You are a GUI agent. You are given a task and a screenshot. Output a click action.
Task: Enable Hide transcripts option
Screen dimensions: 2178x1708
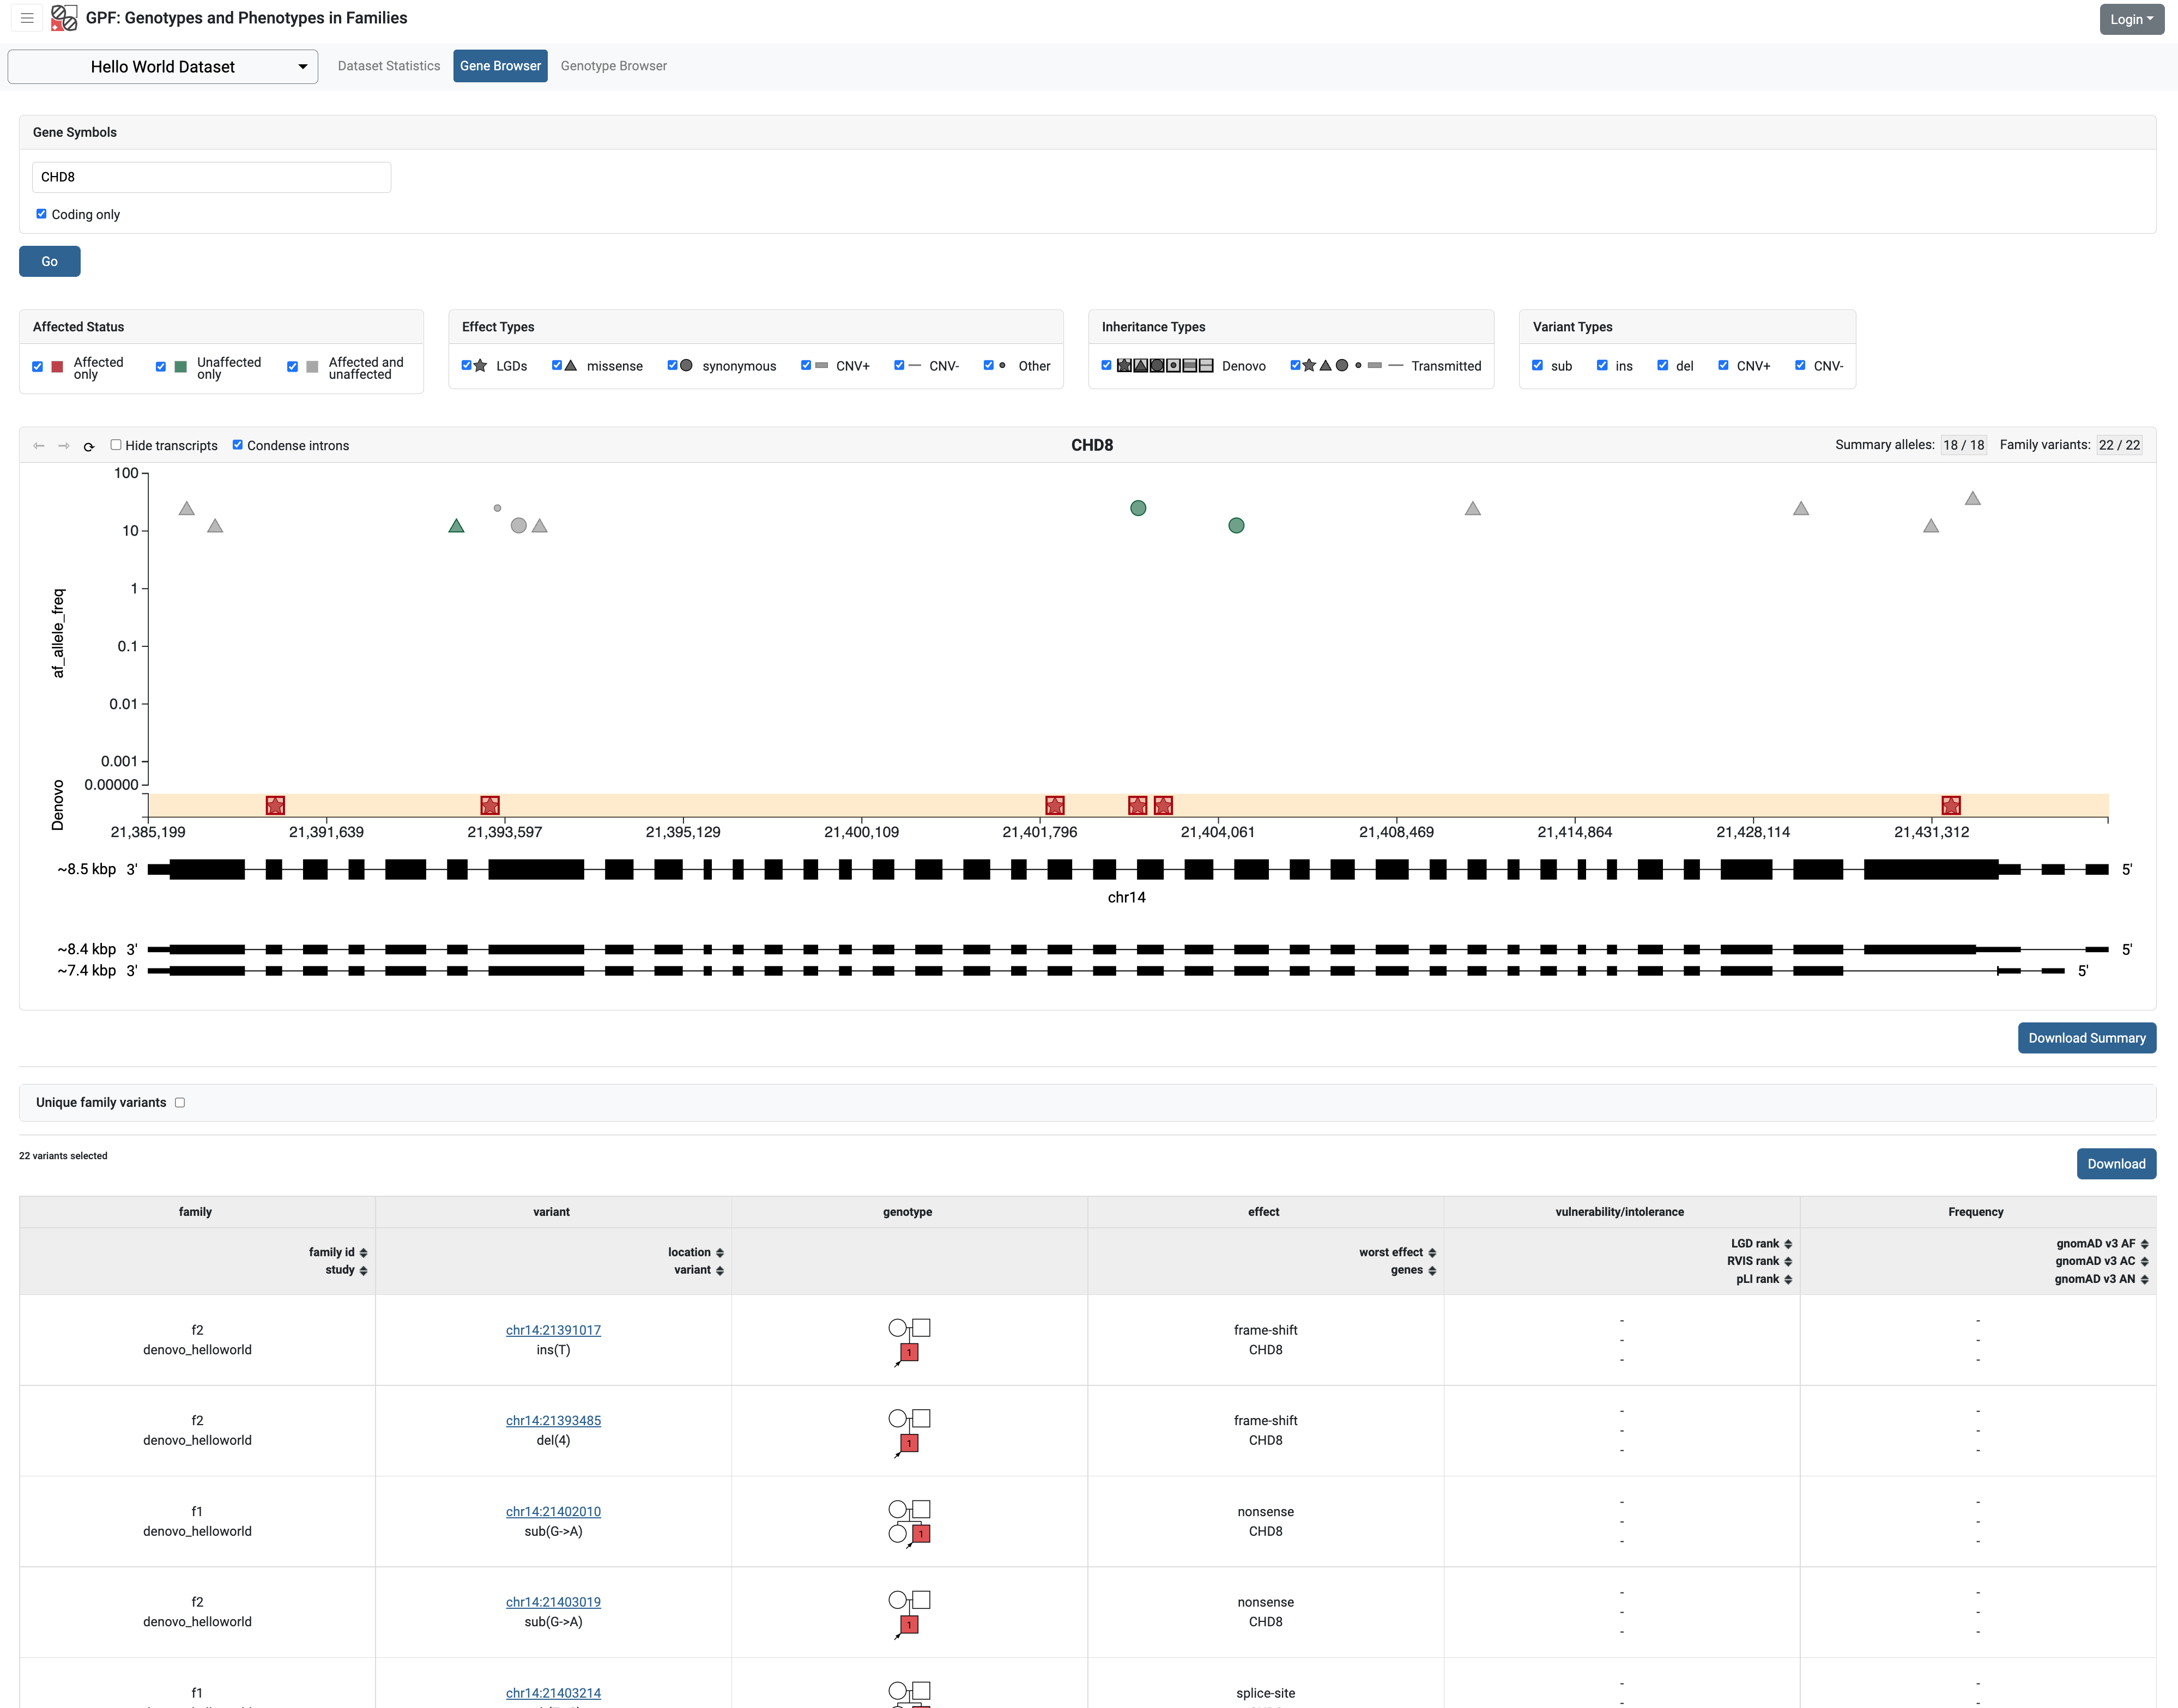(x=115, y=445)
